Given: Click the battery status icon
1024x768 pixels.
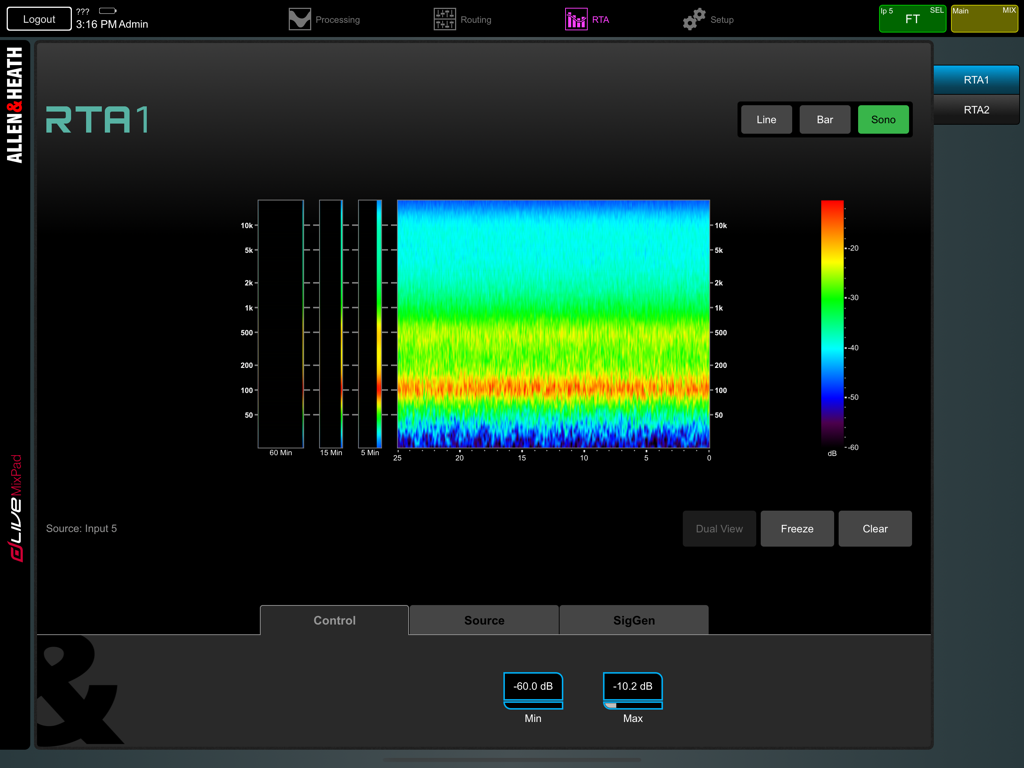Looking at the screenshot, I should pos(107,12).
